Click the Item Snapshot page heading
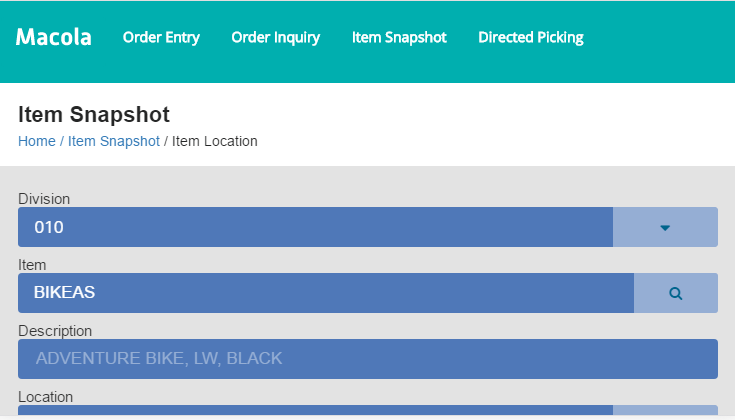Screen dimensions: 735x420 tap(94, 114)
